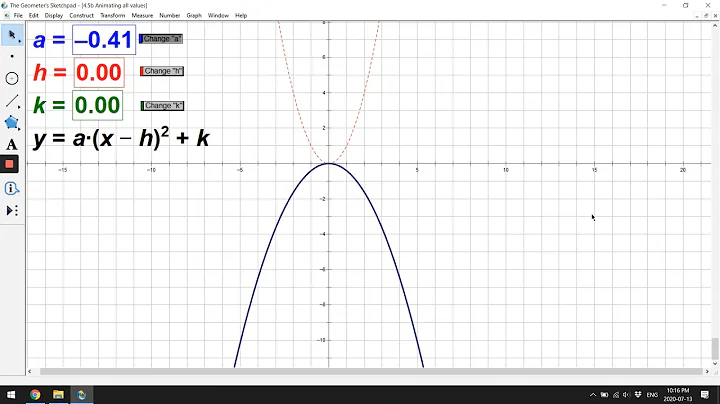Screen dimensions: 720x404
Task: Open the battery status tray icon
Action: (x=604, y=395)
